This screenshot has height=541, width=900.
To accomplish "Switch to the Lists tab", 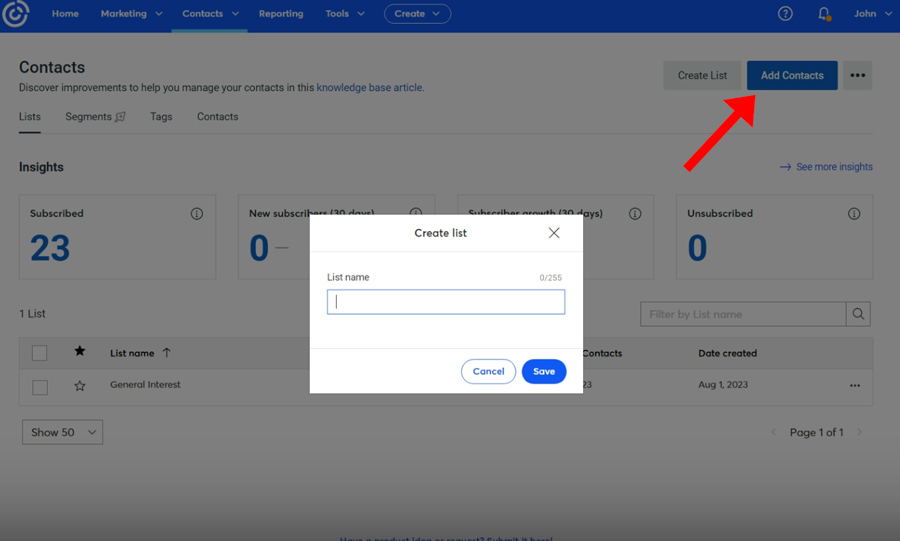I will coord(30,116).
